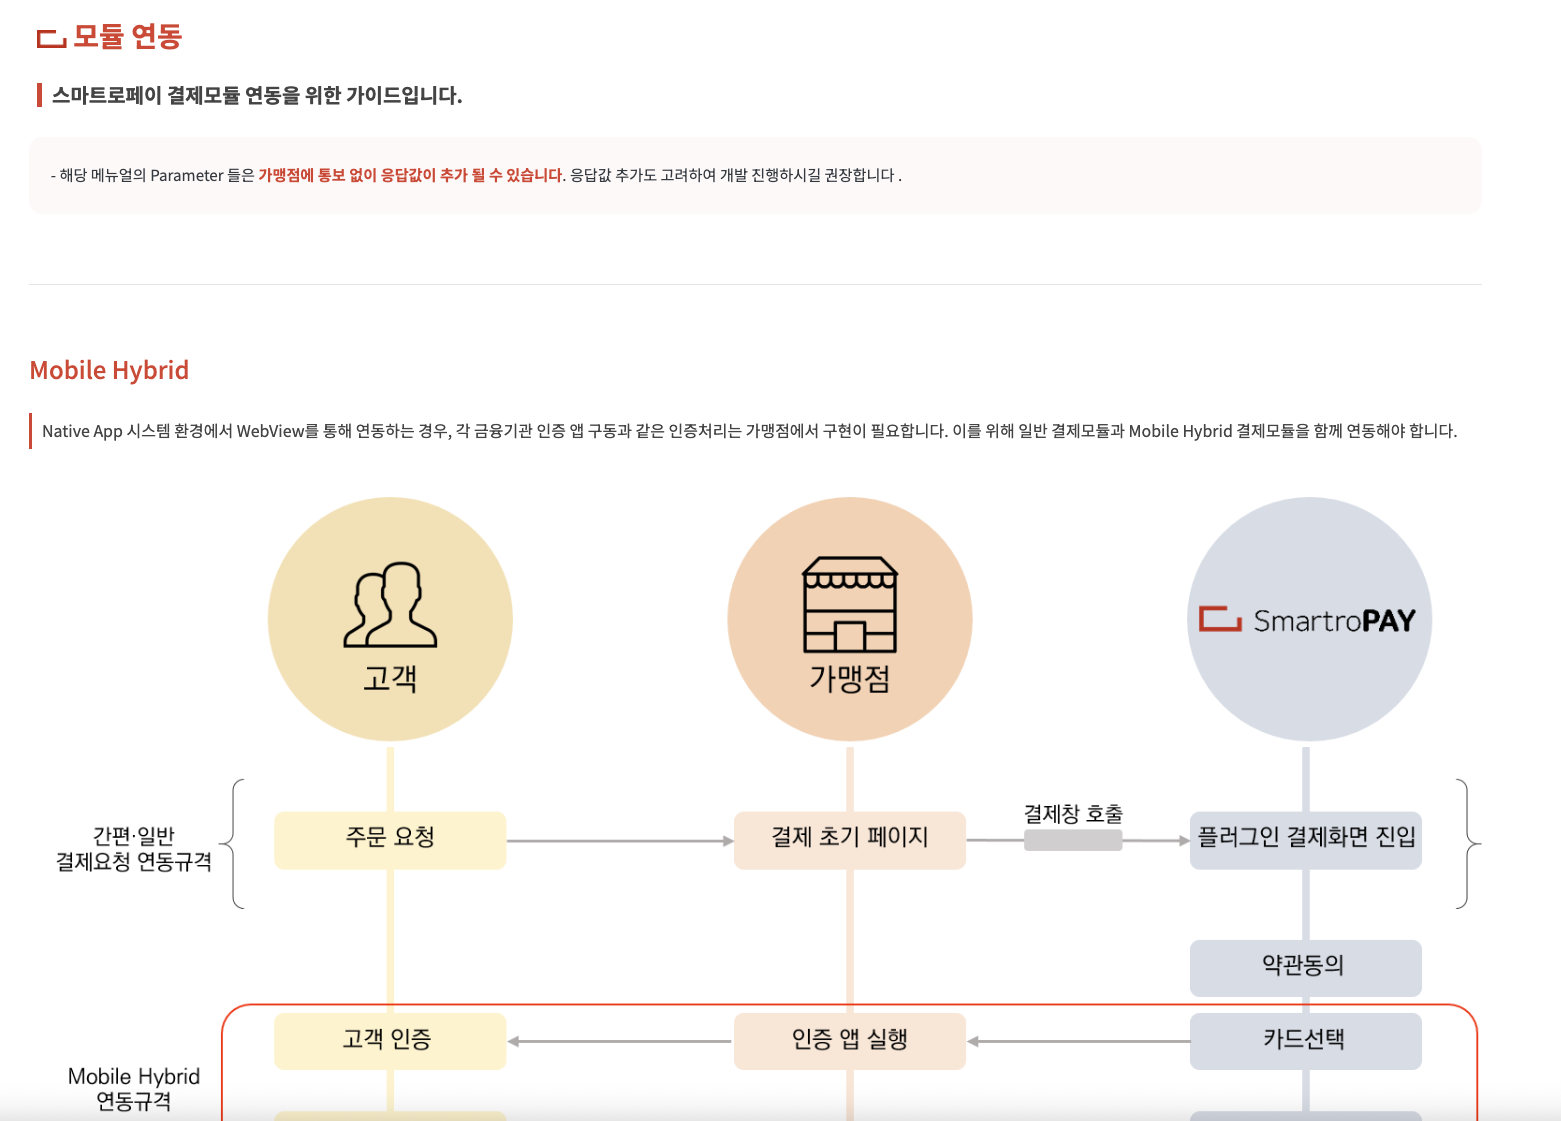Select the SmartroPAY logo in the gray circle
Viewport: 1561px width, 1121px height.
click(x=1308, y=620)
